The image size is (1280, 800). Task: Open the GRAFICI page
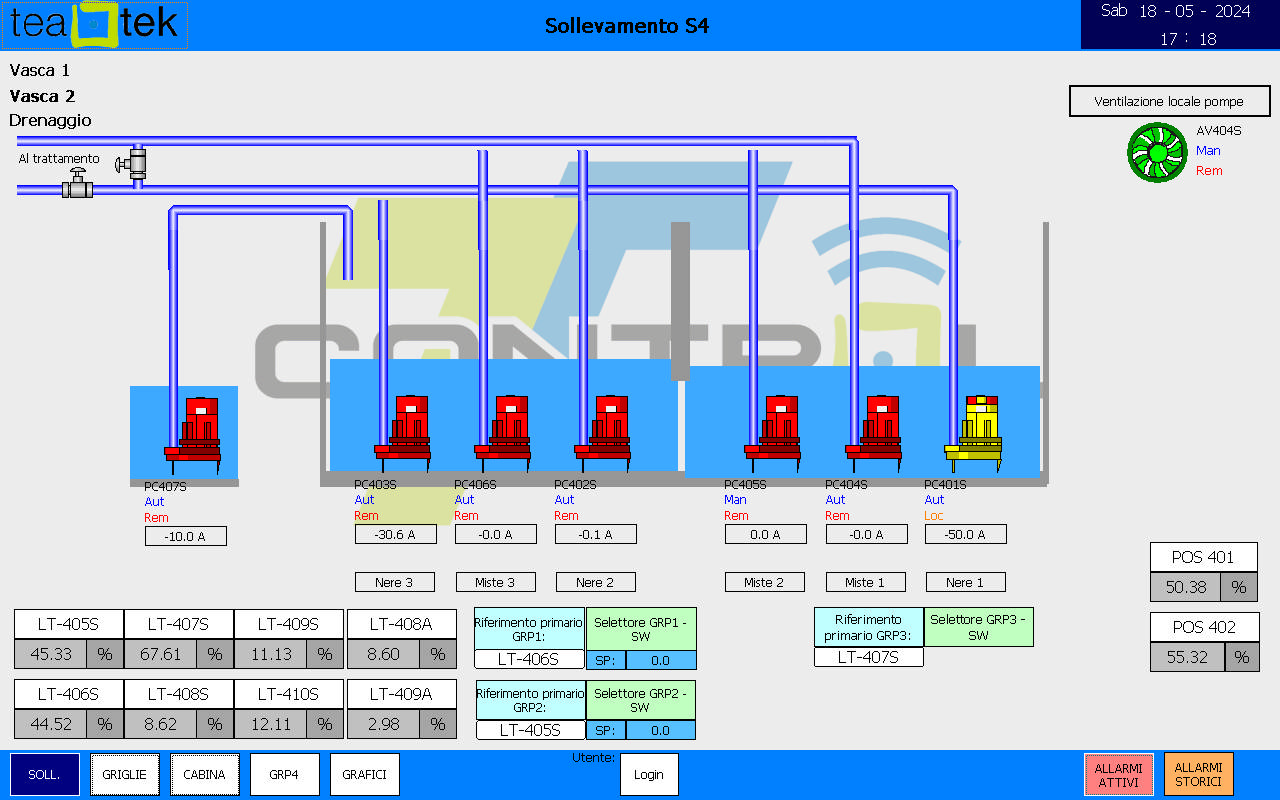pos(365,774)
